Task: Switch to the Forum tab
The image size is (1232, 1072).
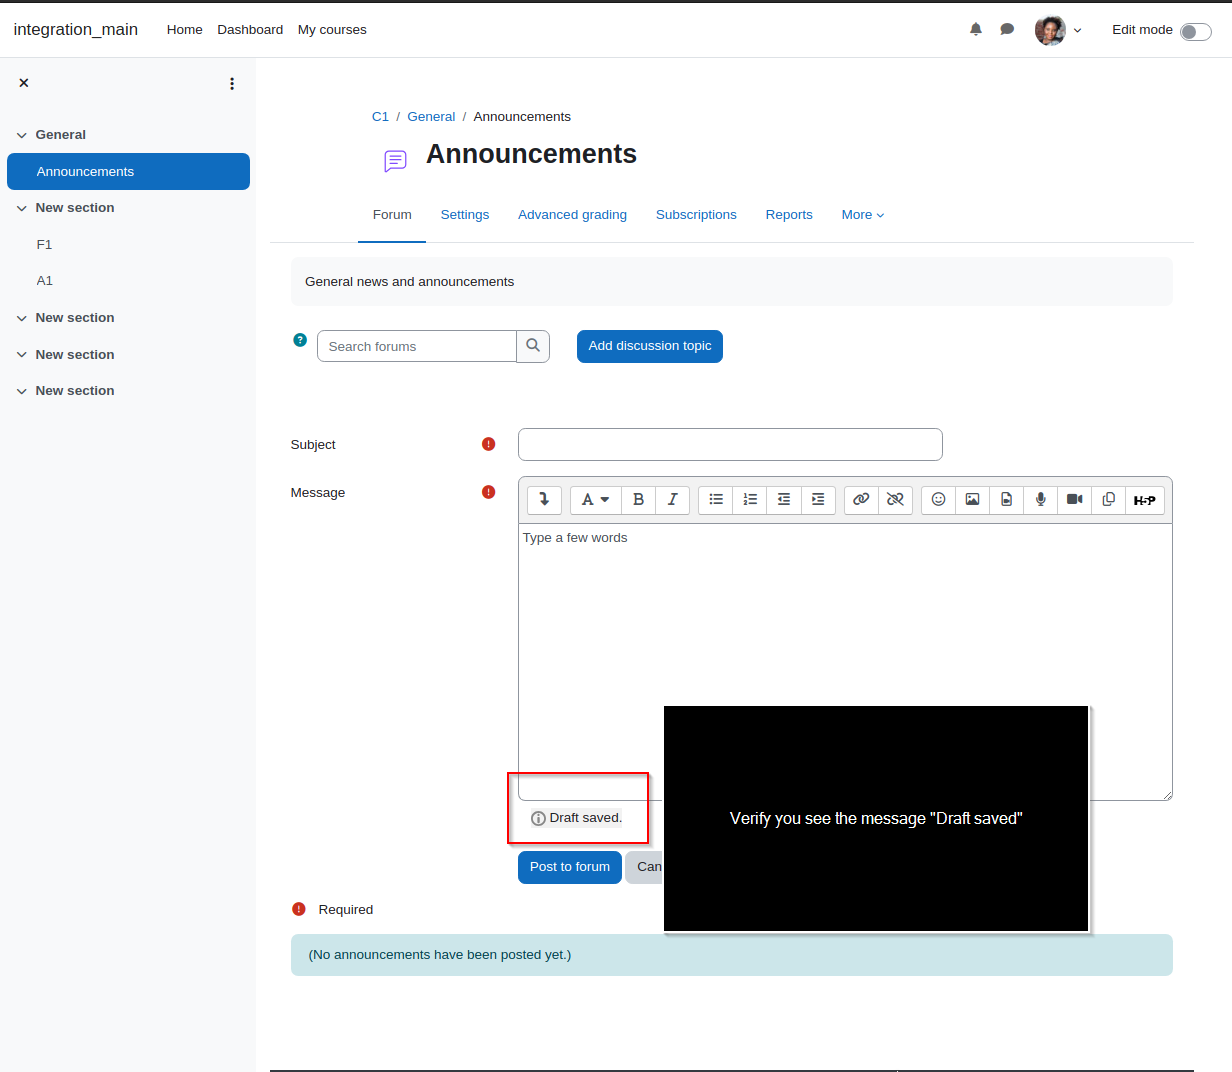Action: click(392, 215)
